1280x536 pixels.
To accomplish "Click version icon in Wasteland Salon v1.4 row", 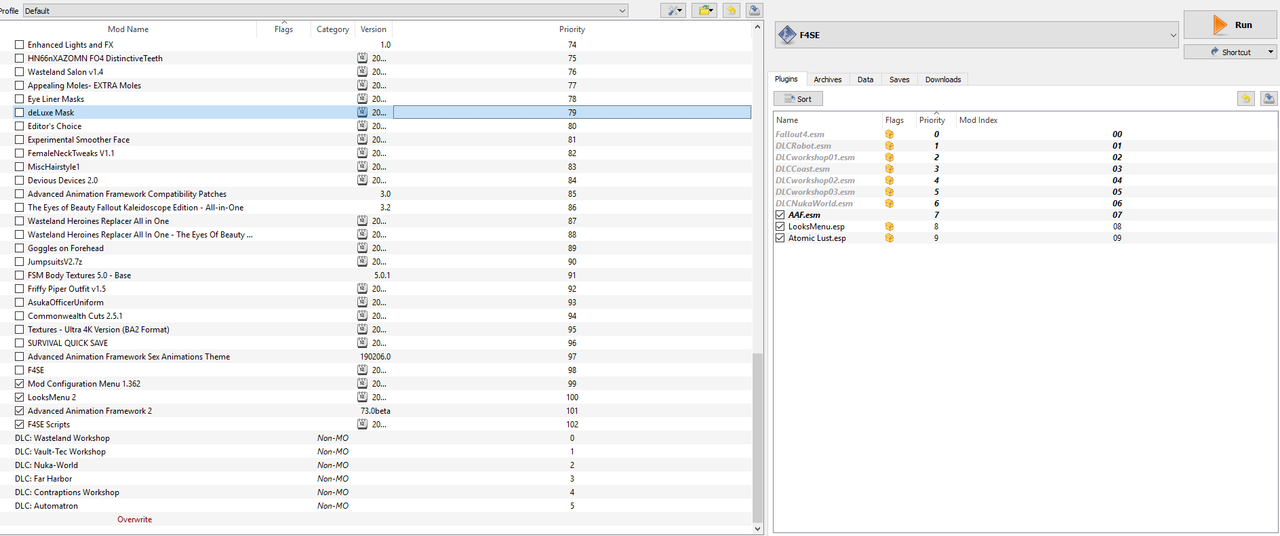I will click(x=363, y=72).
